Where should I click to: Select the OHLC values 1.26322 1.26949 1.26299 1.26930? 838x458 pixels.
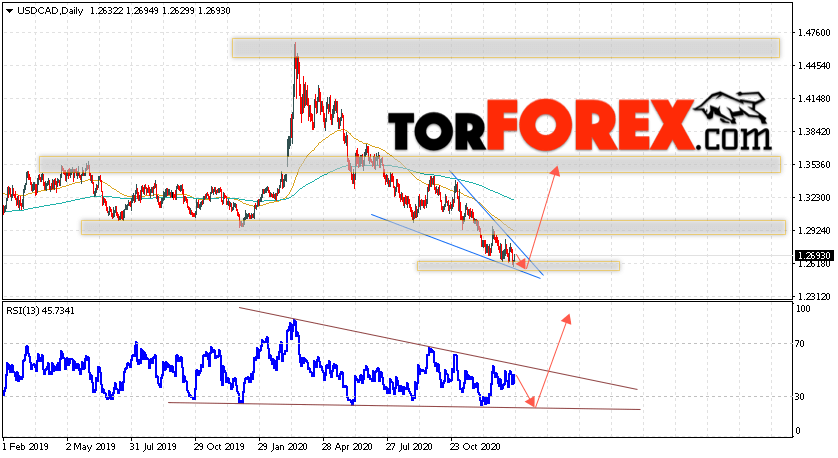(159, 11)
